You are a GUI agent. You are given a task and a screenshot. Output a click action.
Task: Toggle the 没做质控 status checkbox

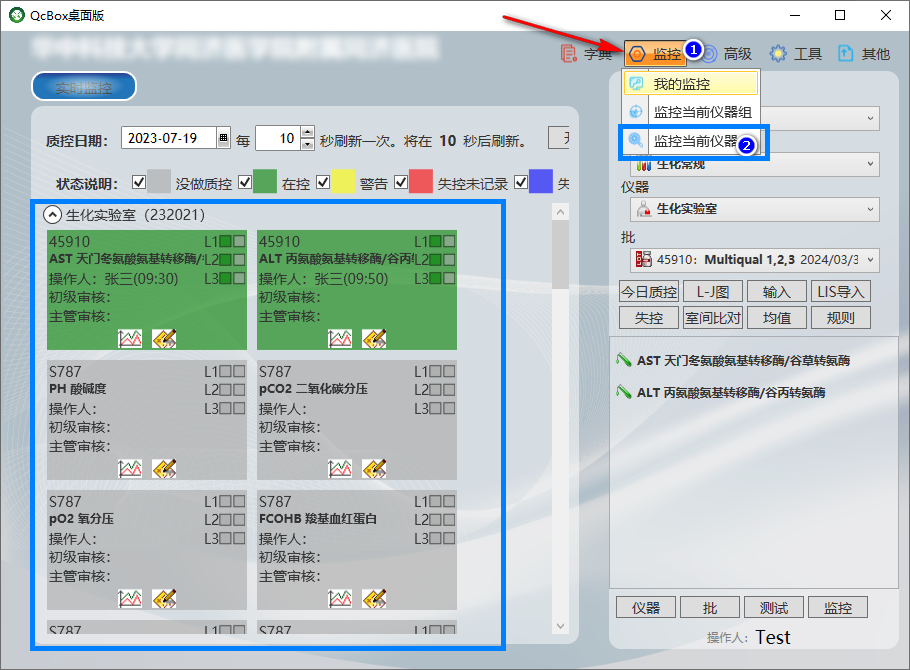click(x=139, y=182)
